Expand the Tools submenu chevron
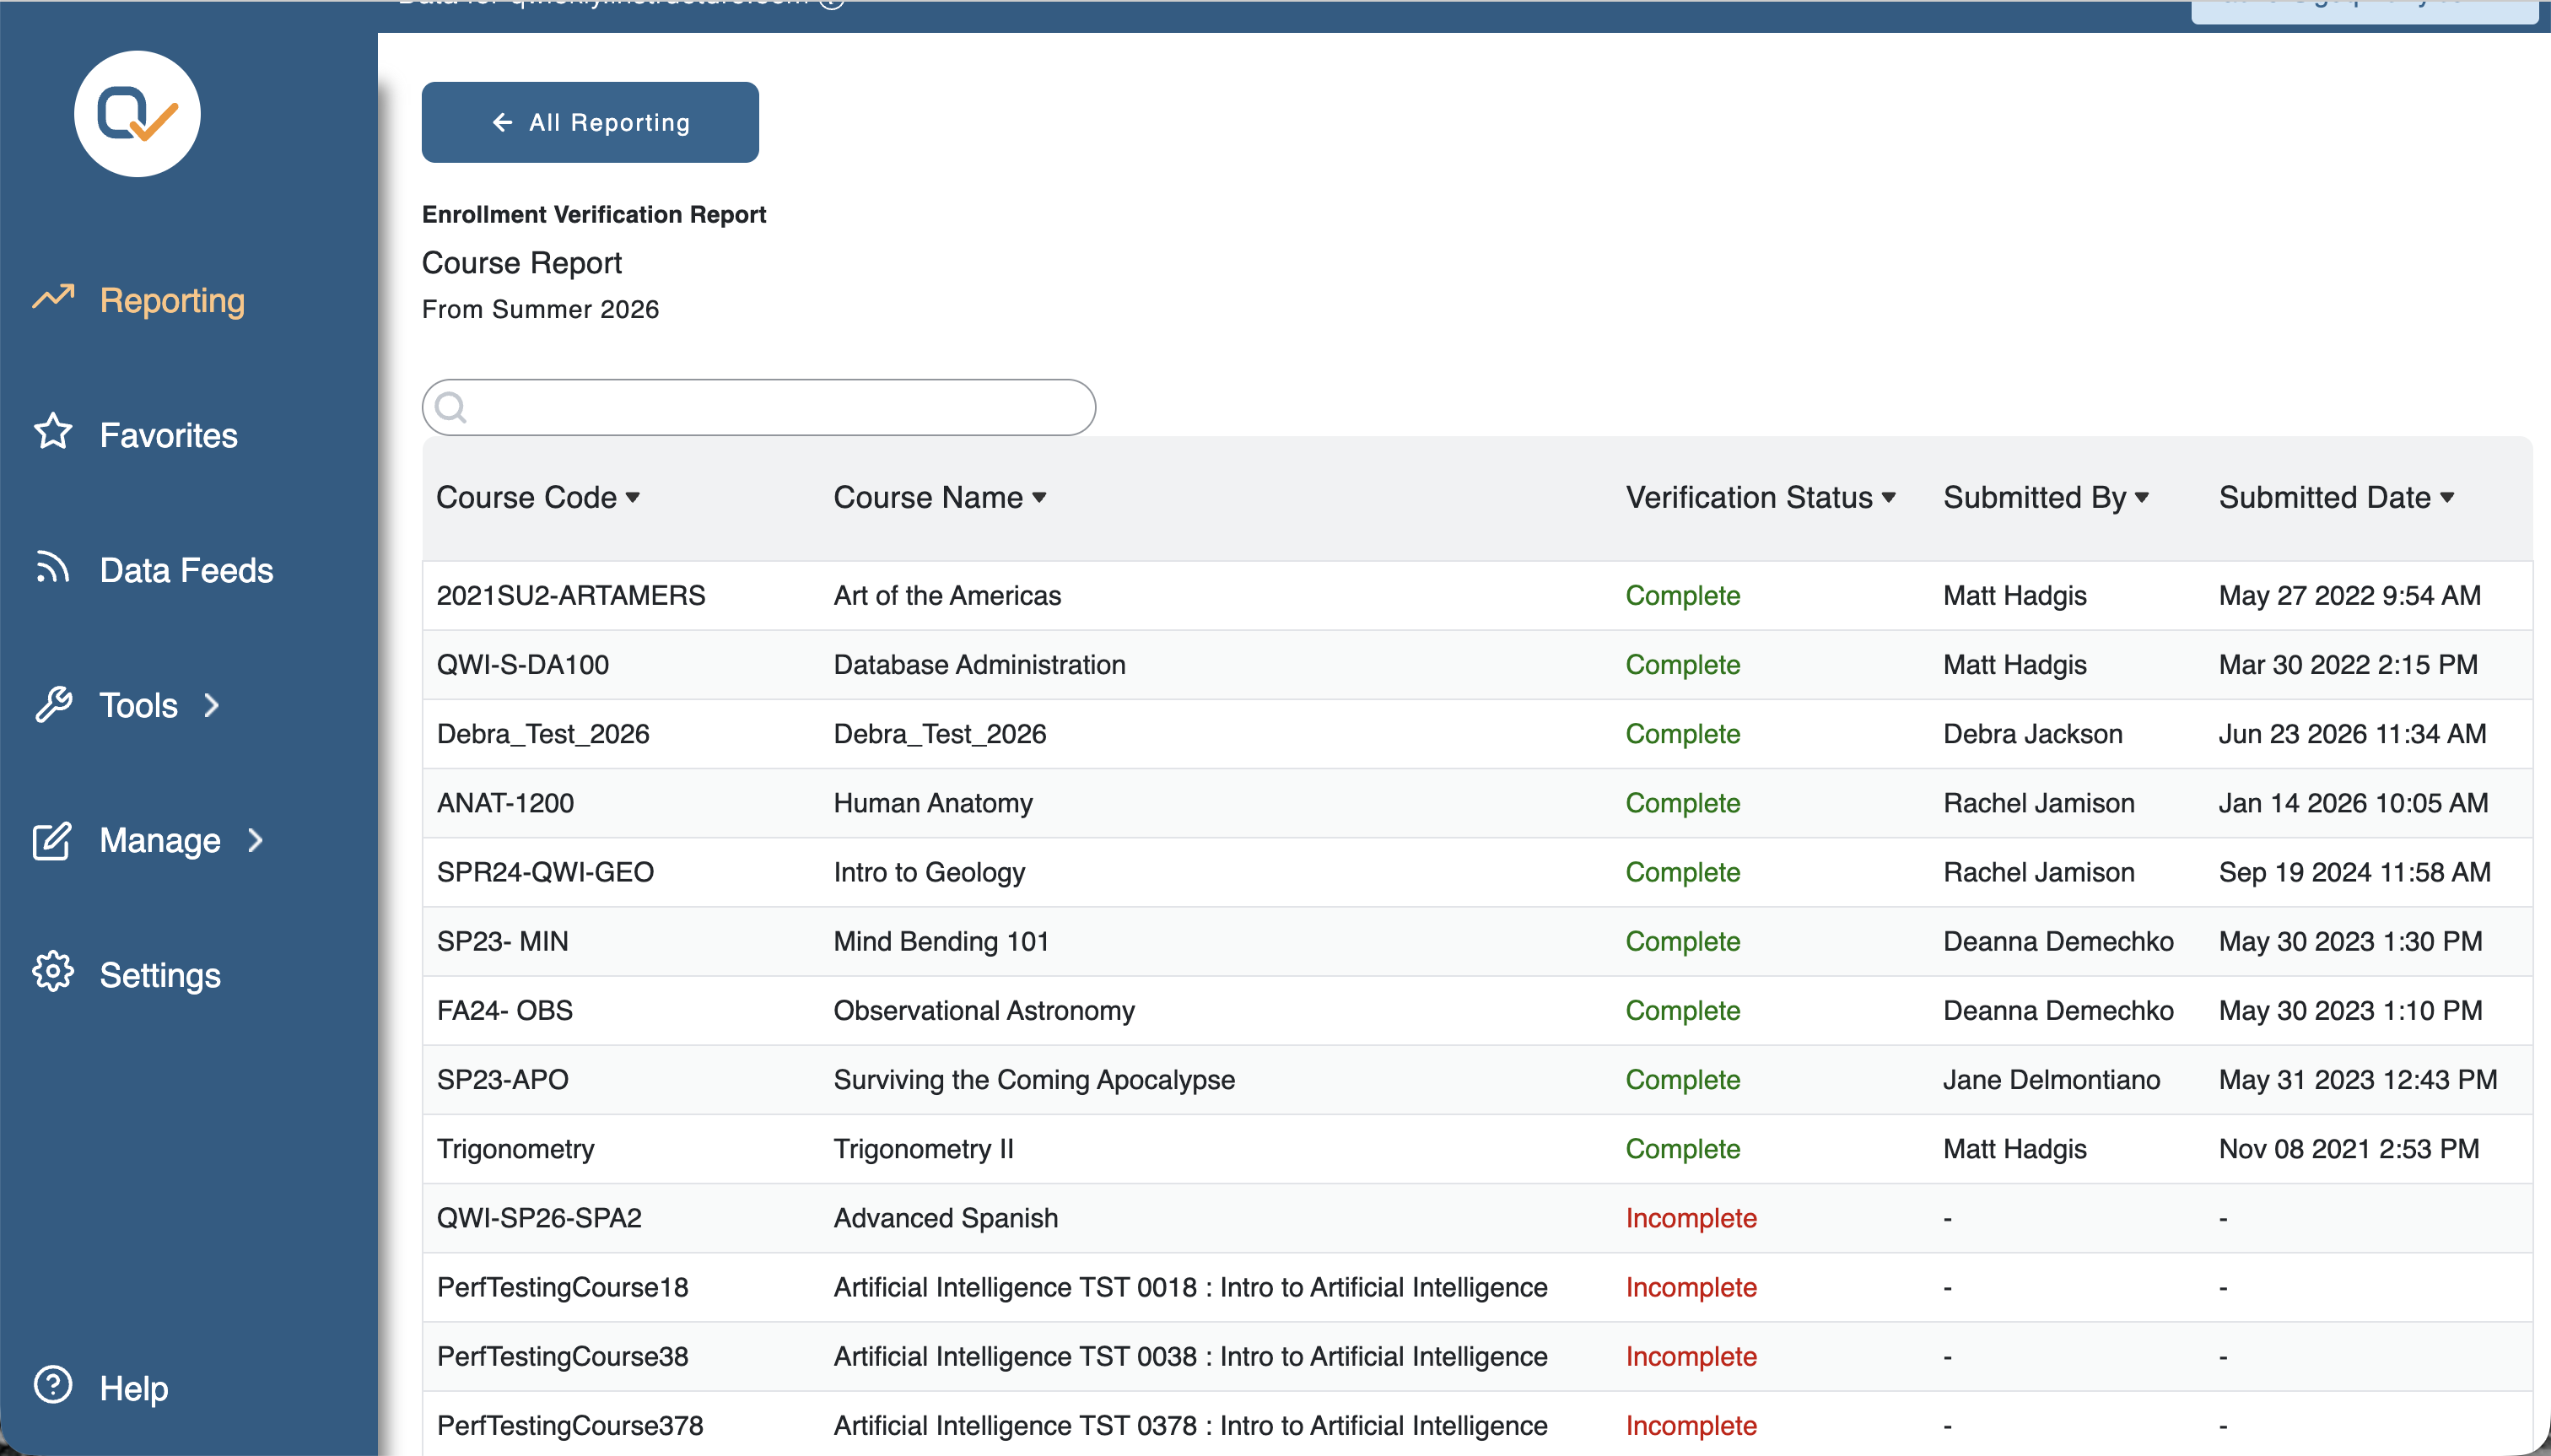2551x1456 pixels. (212, 705)
